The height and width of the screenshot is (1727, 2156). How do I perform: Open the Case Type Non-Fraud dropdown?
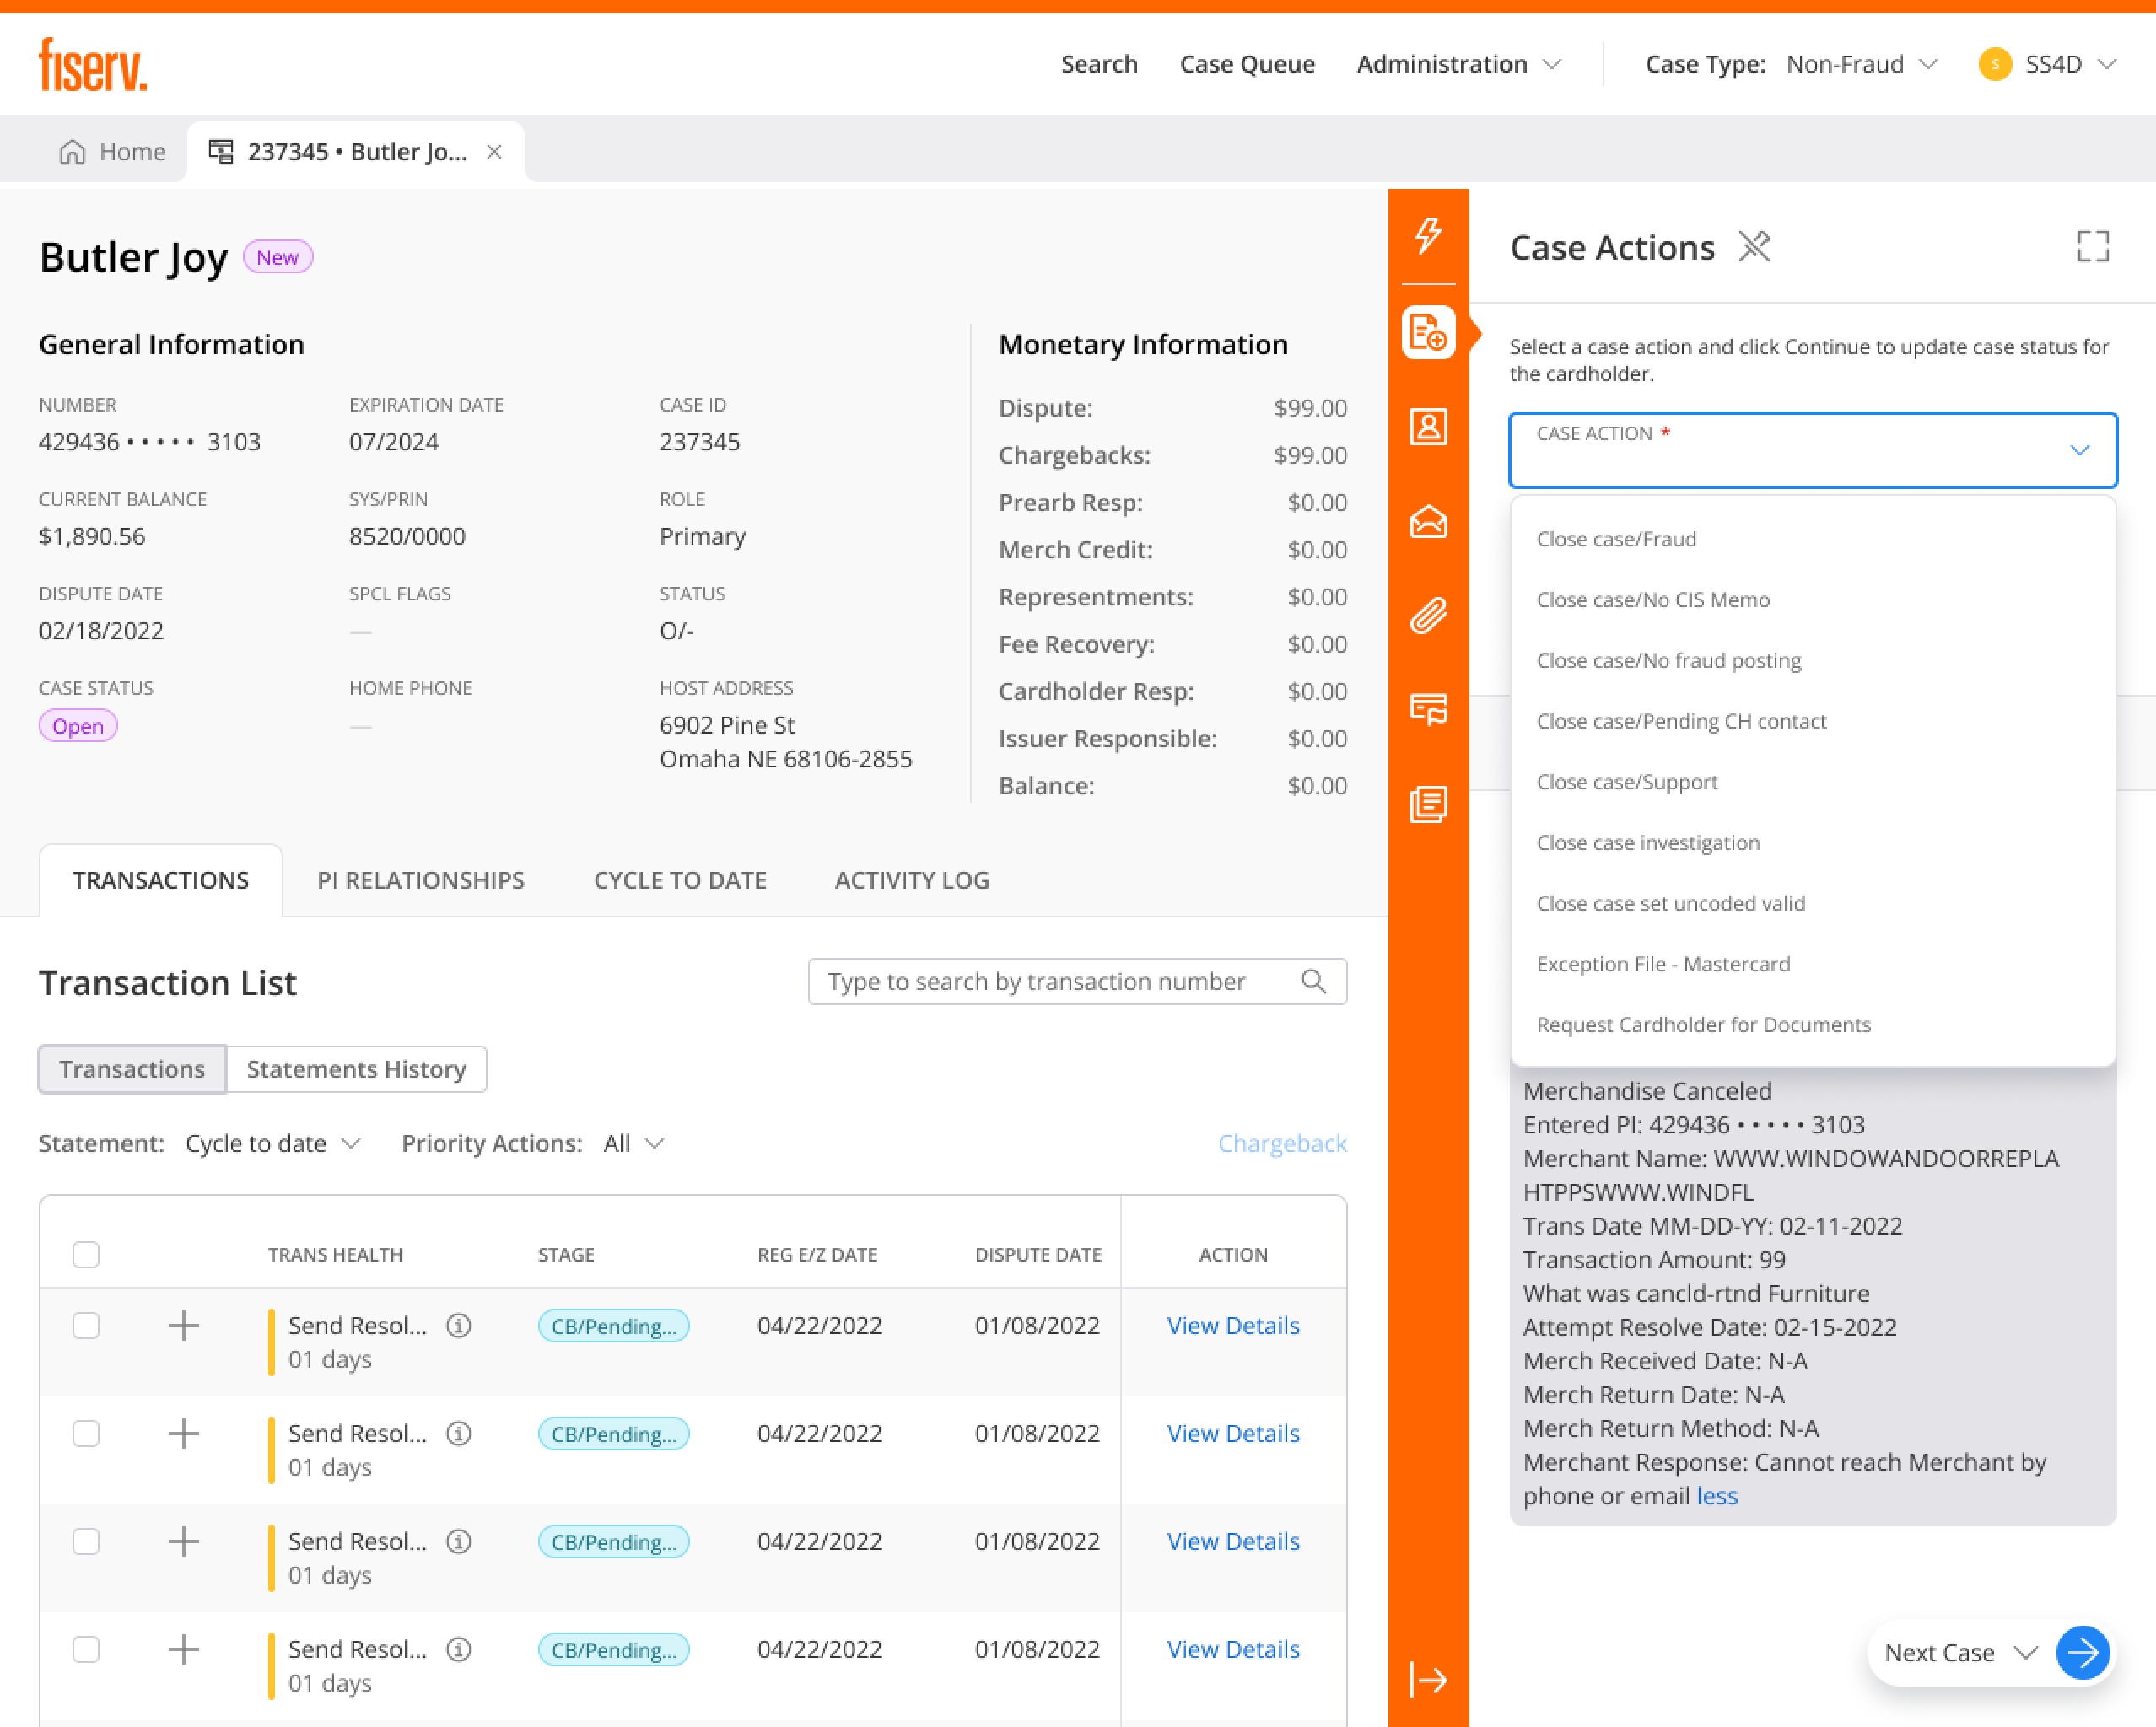click(1862, 64)
